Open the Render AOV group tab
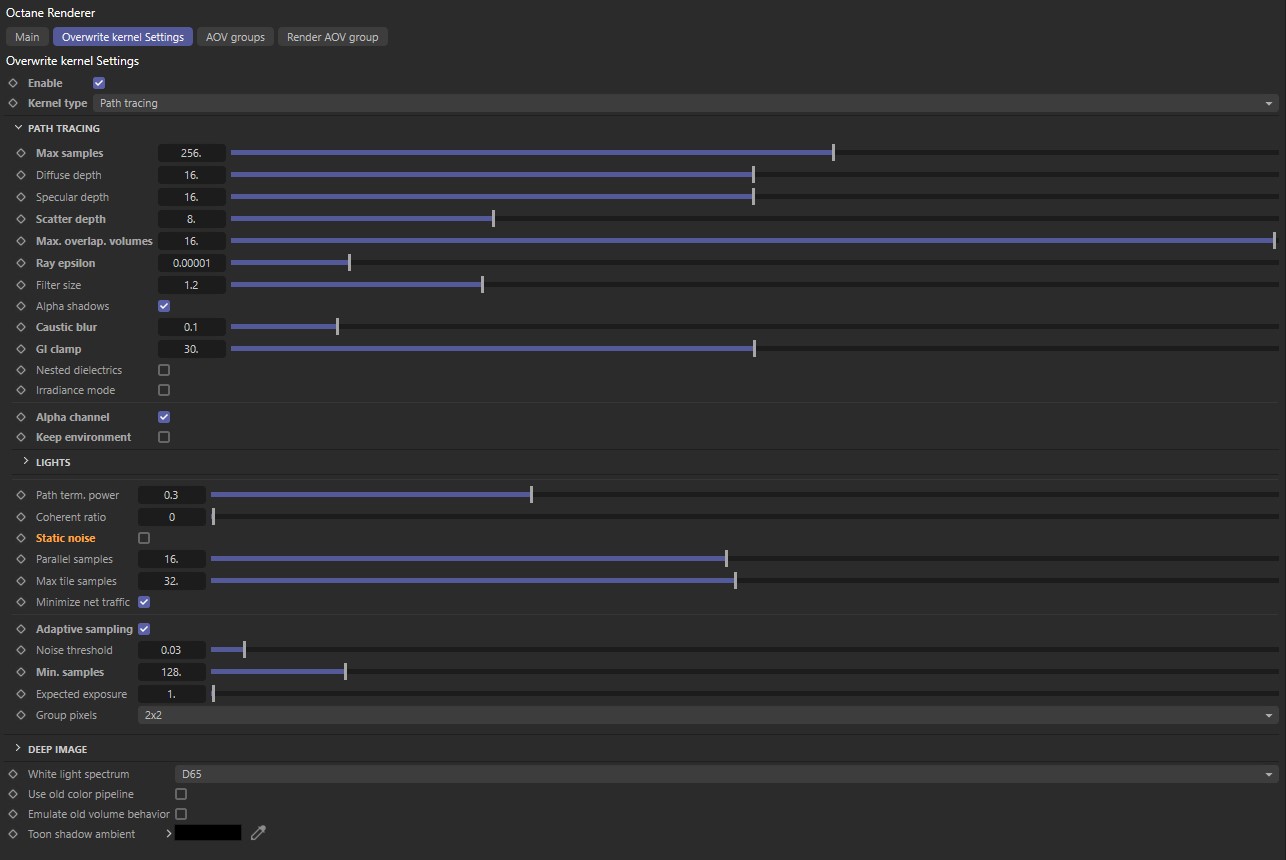 [x=333, y=37]
